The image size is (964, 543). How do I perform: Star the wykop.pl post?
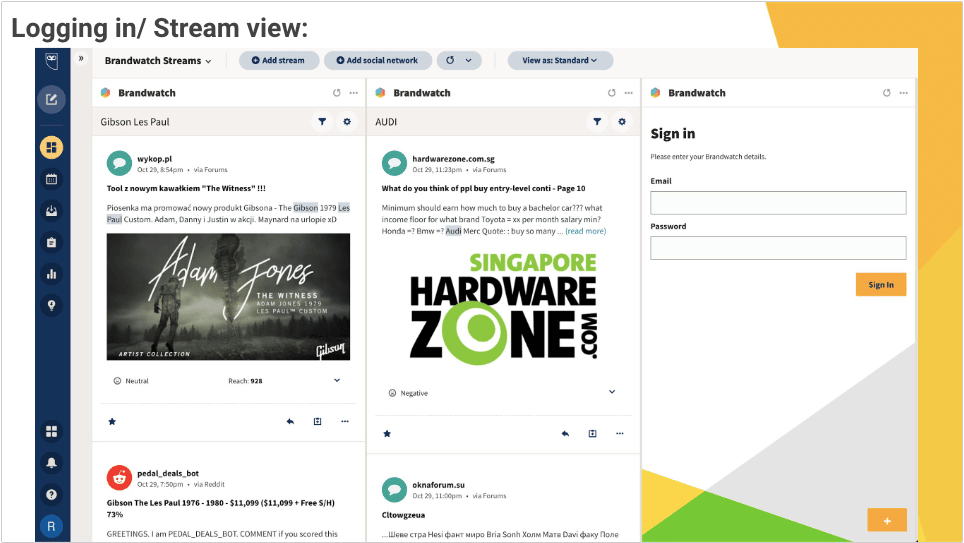tap(112, 422)
